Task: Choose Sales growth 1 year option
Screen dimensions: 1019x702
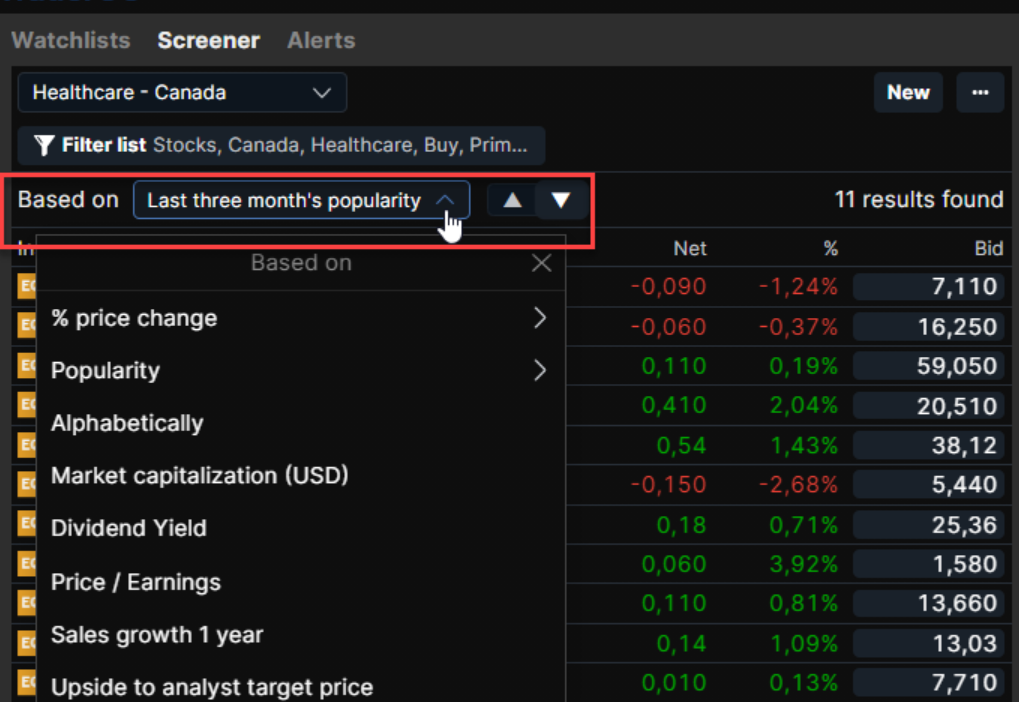Action: pos(157,635)
